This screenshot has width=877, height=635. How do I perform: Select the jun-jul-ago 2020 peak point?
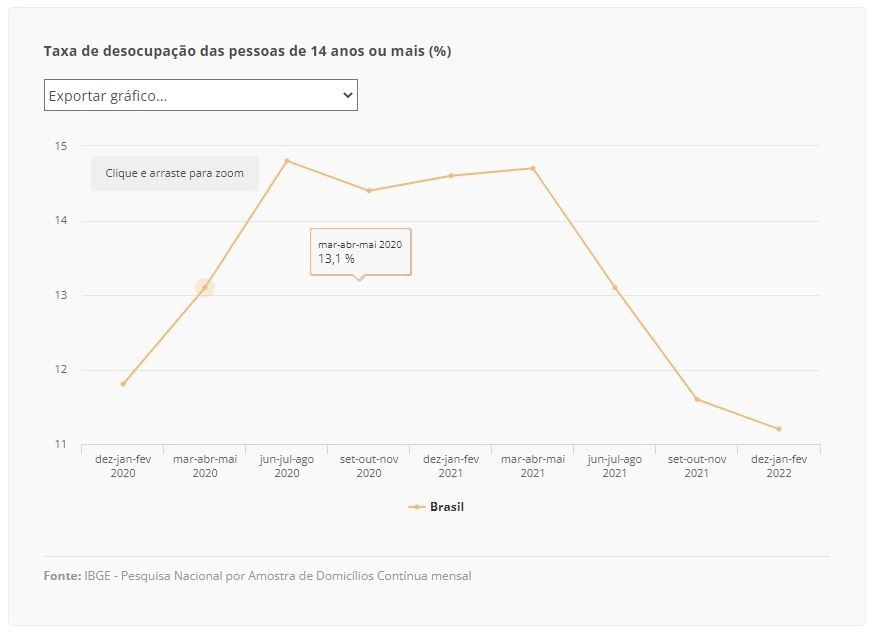tap(287, 161)
